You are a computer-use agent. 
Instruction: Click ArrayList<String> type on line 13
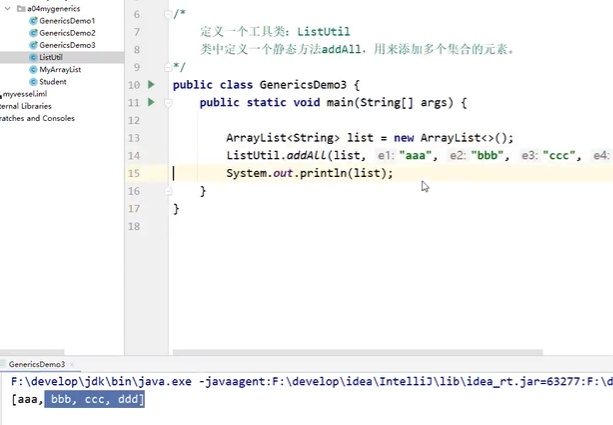click(x=283, y=138)
